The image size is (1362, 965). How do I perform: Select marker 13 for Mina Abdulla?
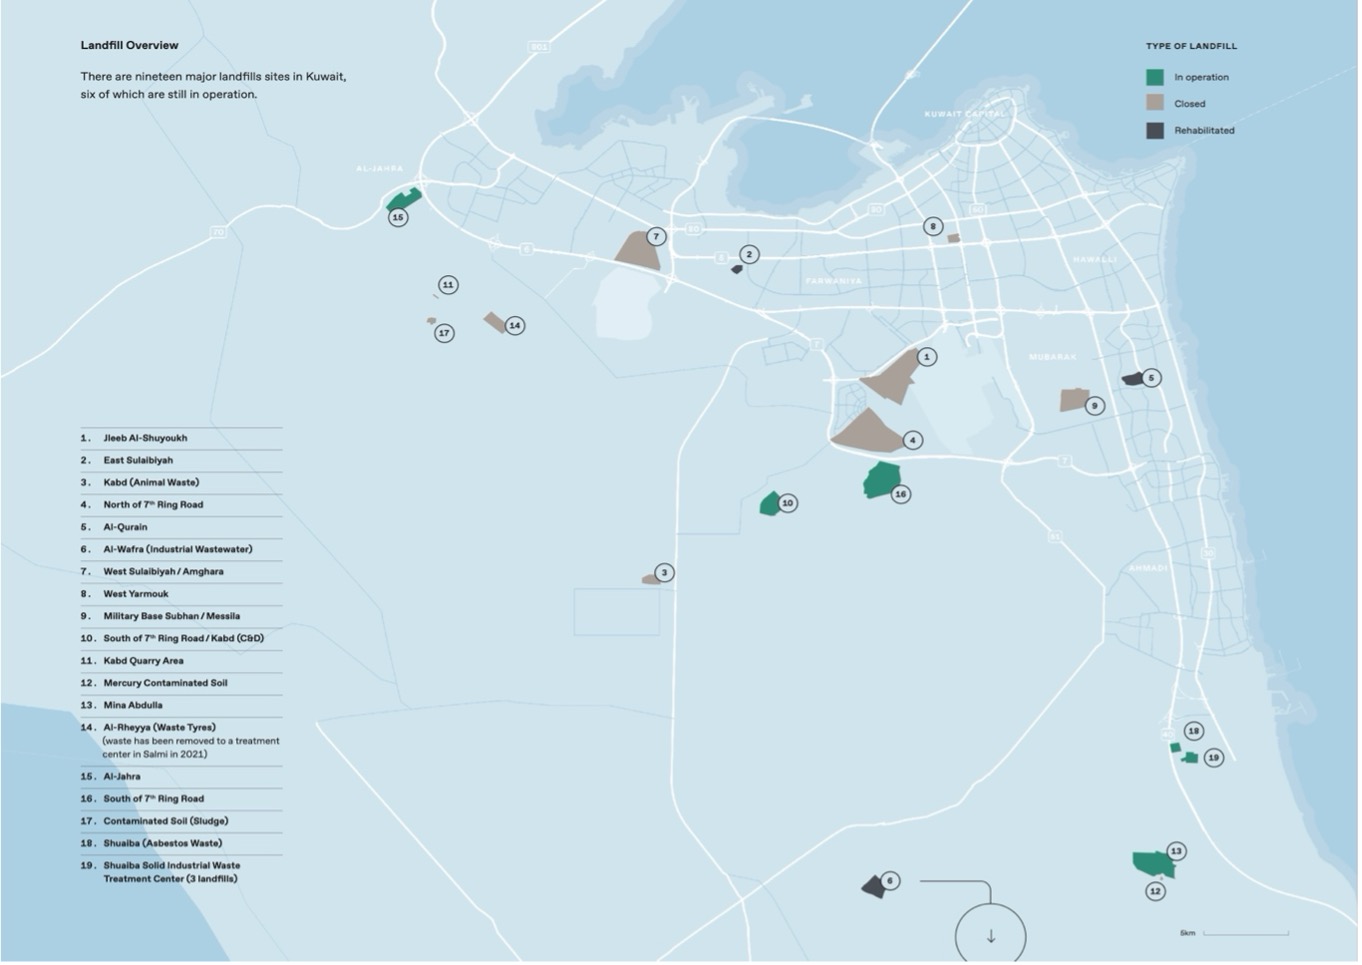[1176, 851]
